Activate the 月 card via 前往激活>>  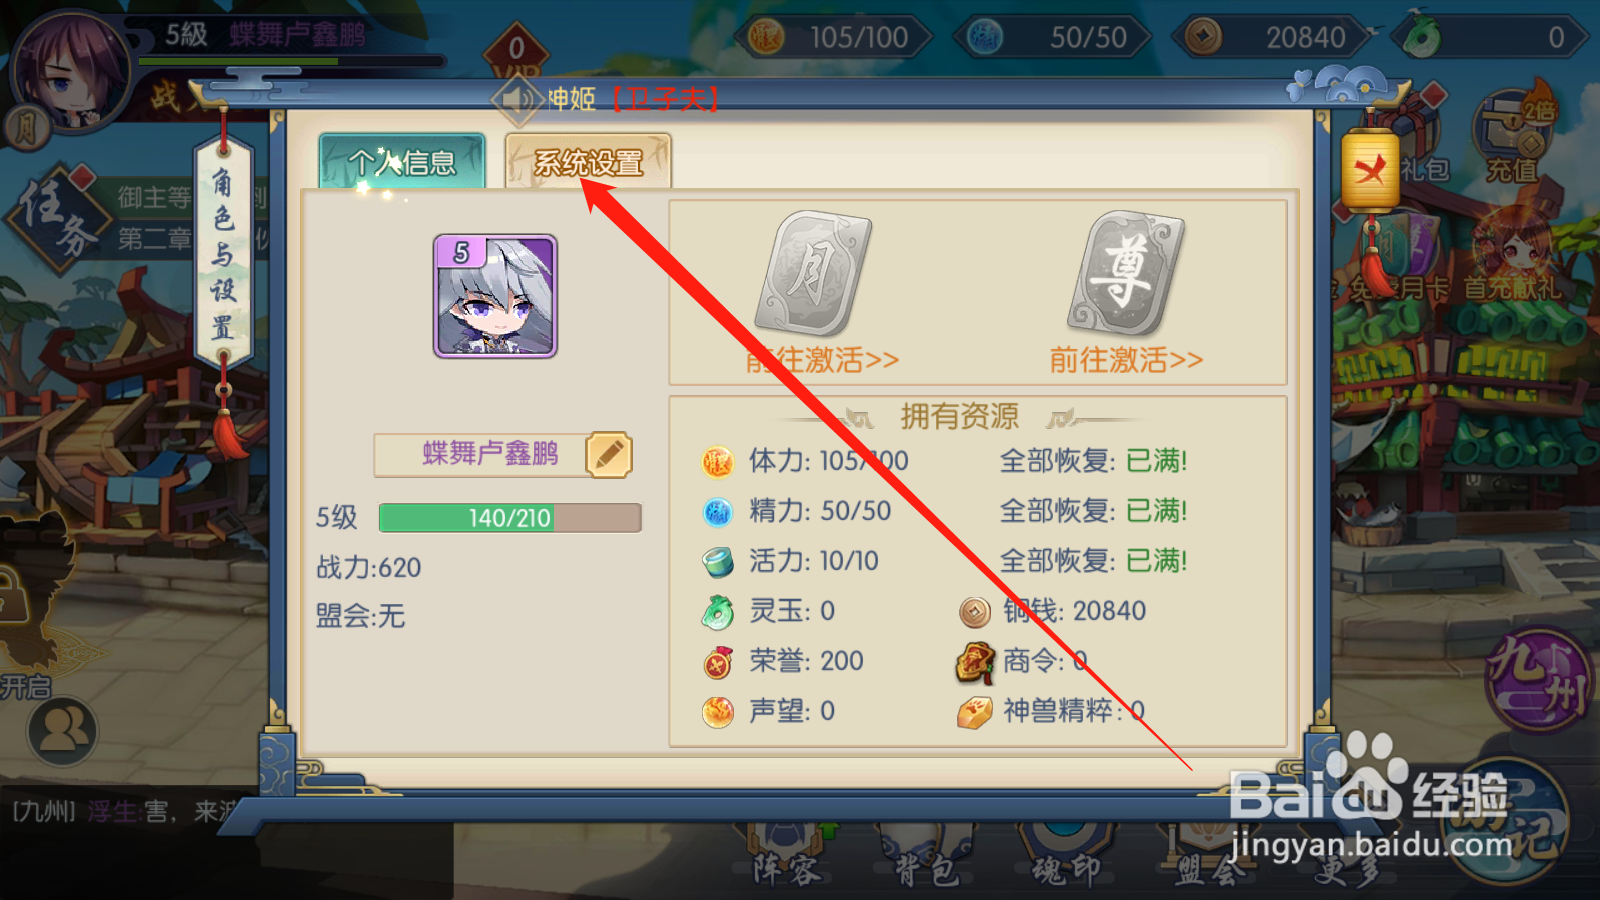[x=822, y=360]
